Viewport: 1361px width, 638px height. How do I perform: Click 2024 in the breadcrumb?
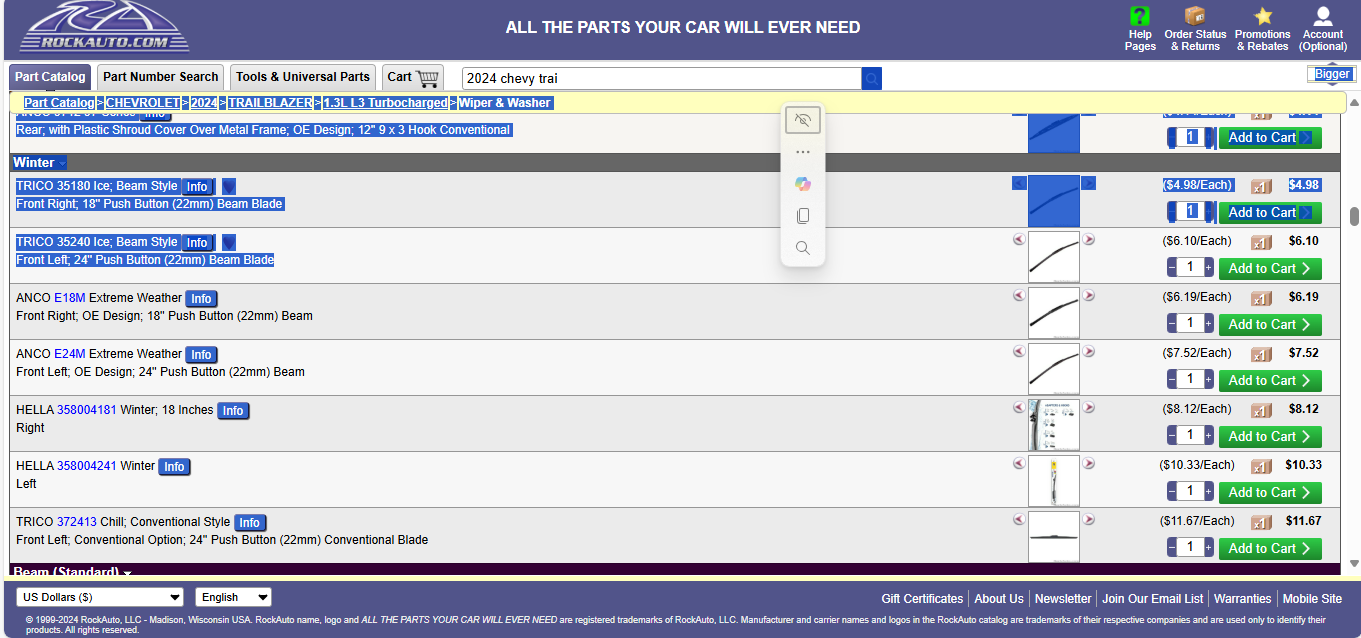[x=204, y=103]
